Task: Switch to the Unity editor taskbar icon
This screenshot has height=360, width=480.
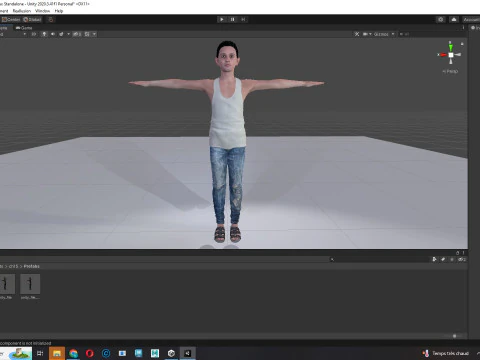Action: pyautogui.click(x=188, y=353)
